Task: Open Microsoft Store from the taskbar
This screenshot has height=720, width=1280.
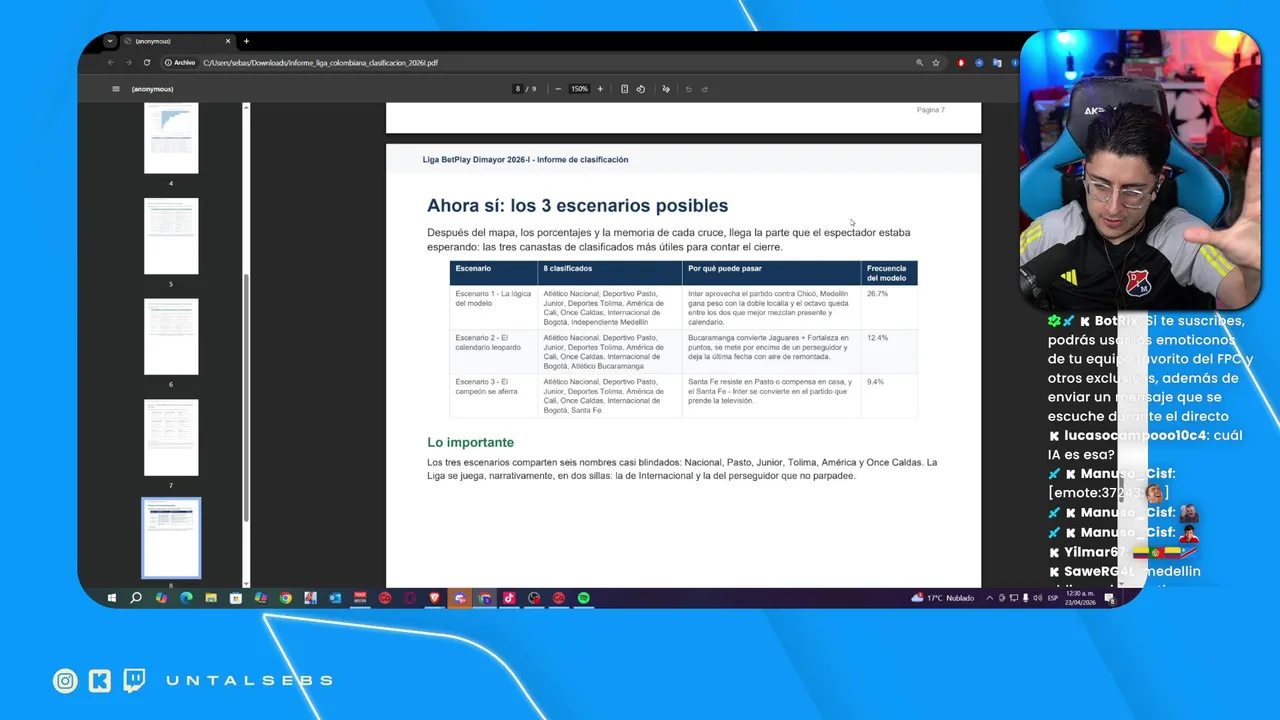Action: (236, 598)
